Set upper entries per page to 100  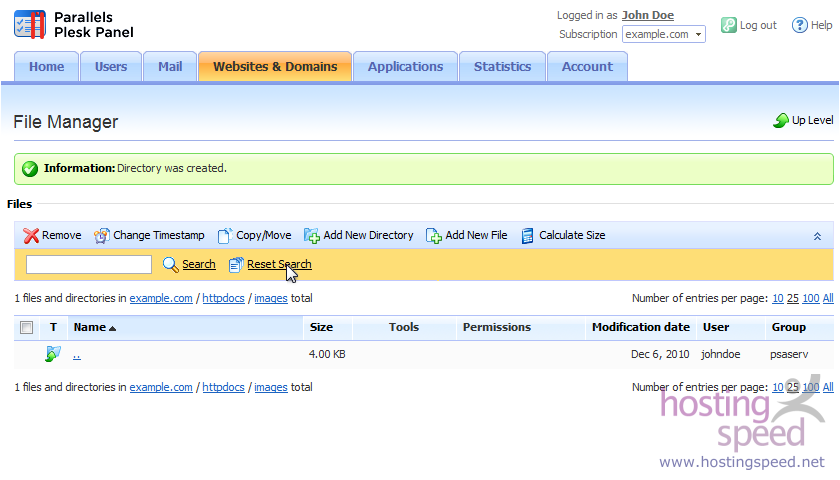[811, 298]
